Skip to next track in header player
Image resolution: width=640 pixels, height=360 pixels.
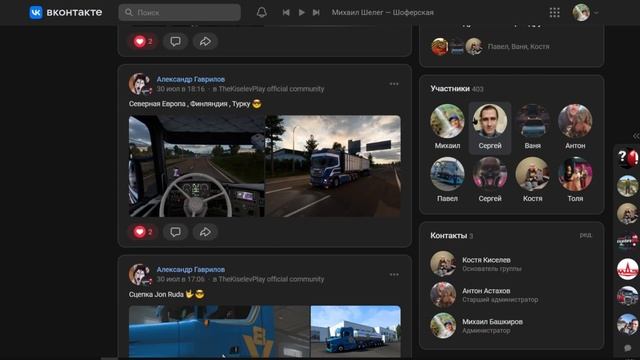[x=316, y=13]
